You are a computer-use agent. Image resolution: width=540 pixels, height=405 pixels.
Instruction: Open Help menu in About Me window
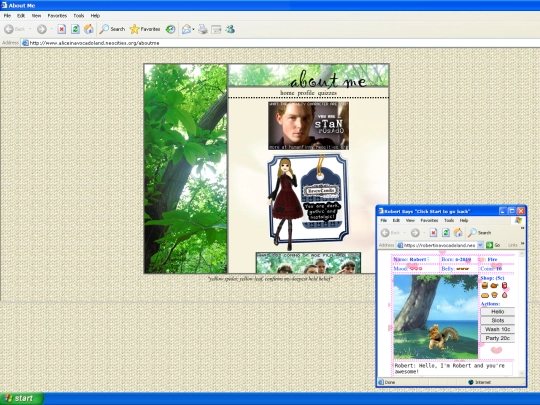[x=95, y=15]
